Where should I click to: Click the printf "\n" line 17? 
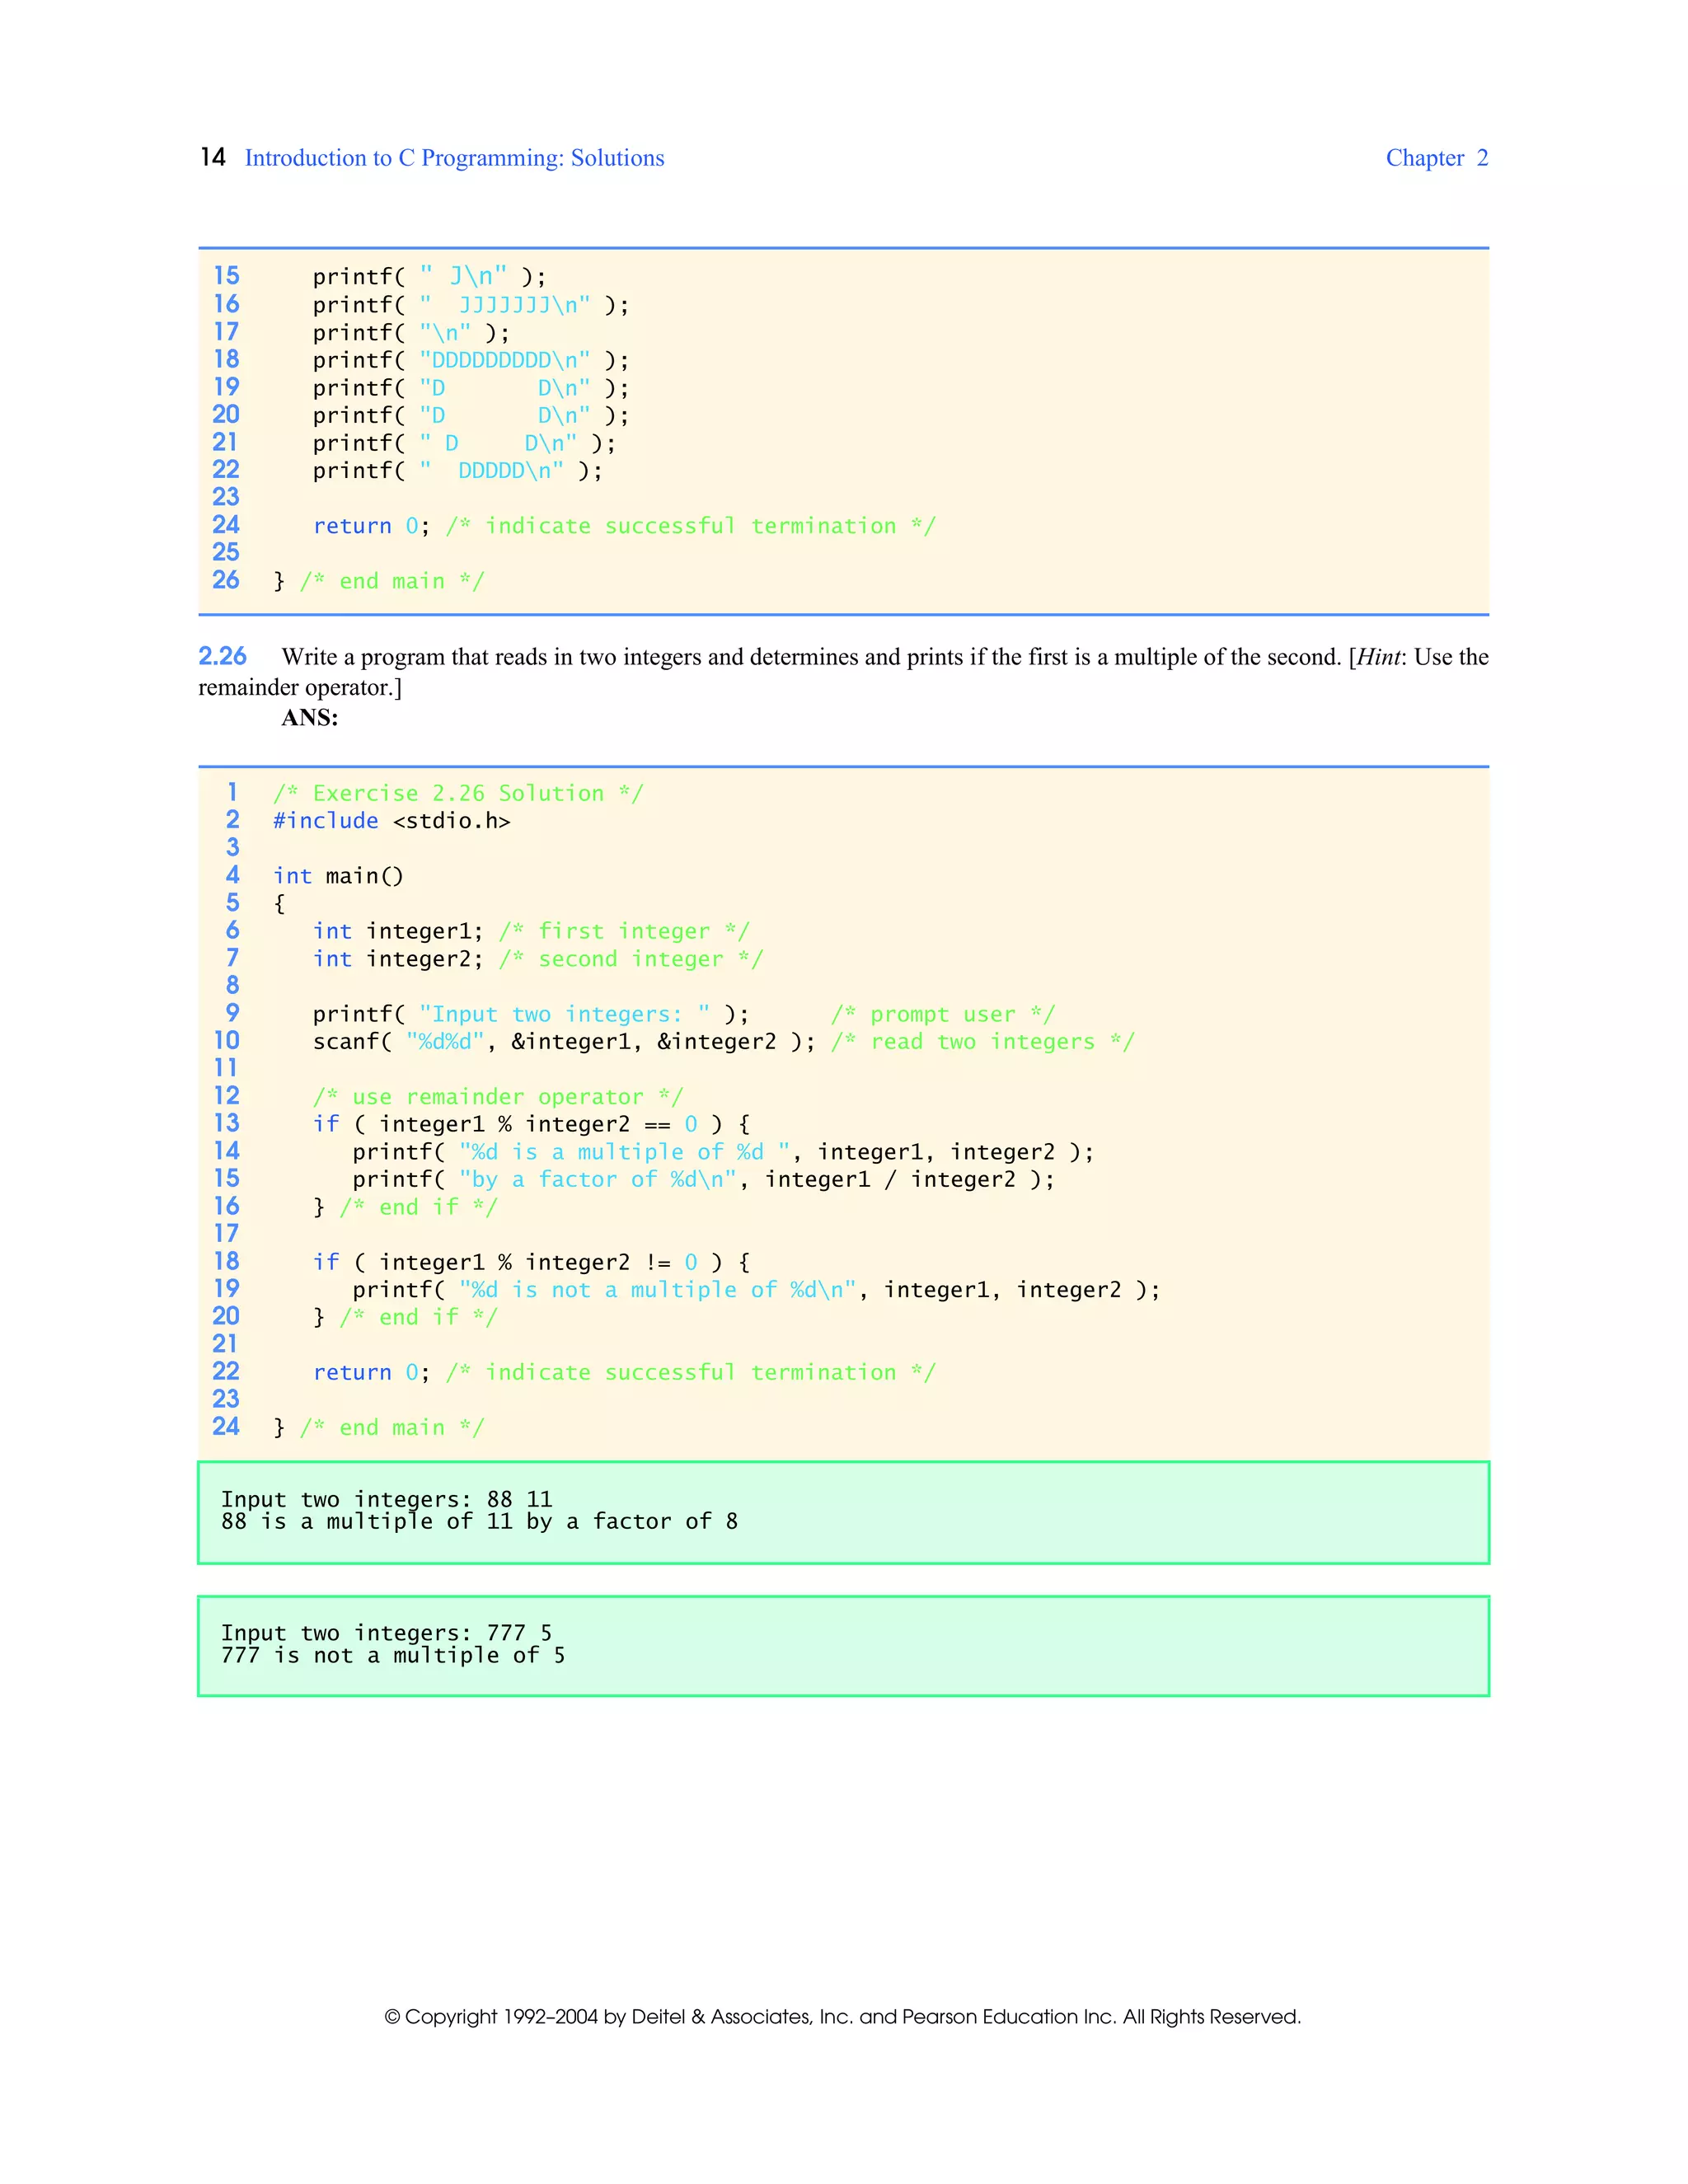(x=411, y=332)
